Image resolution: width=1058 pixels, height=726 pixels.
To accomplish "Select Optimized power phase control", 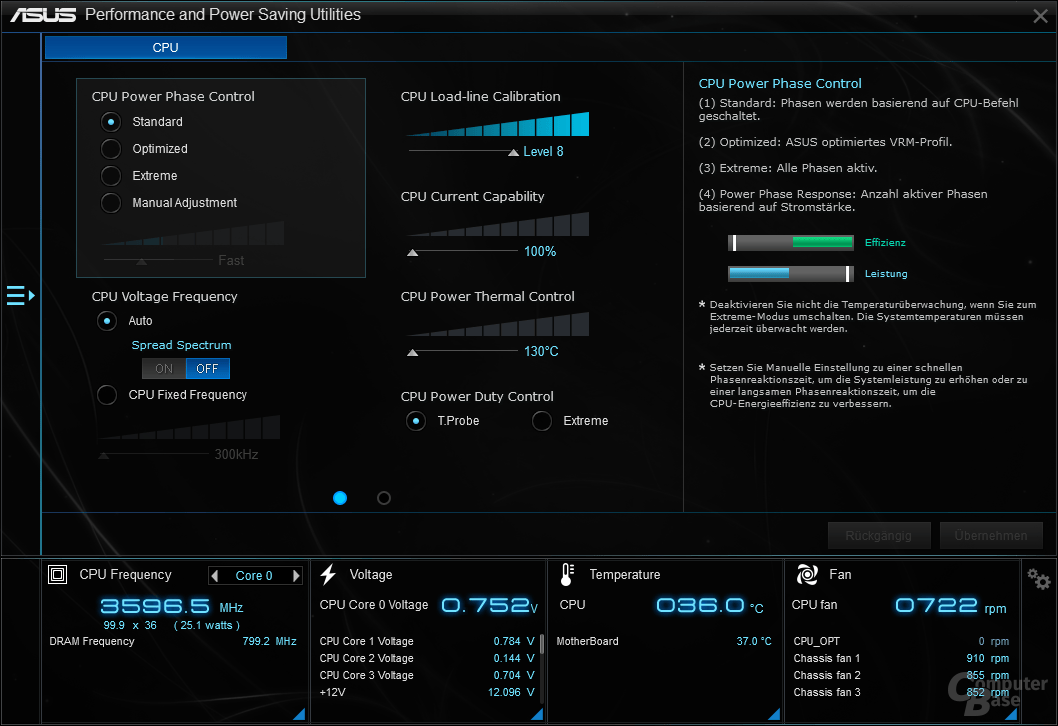I will click(111, 149).
